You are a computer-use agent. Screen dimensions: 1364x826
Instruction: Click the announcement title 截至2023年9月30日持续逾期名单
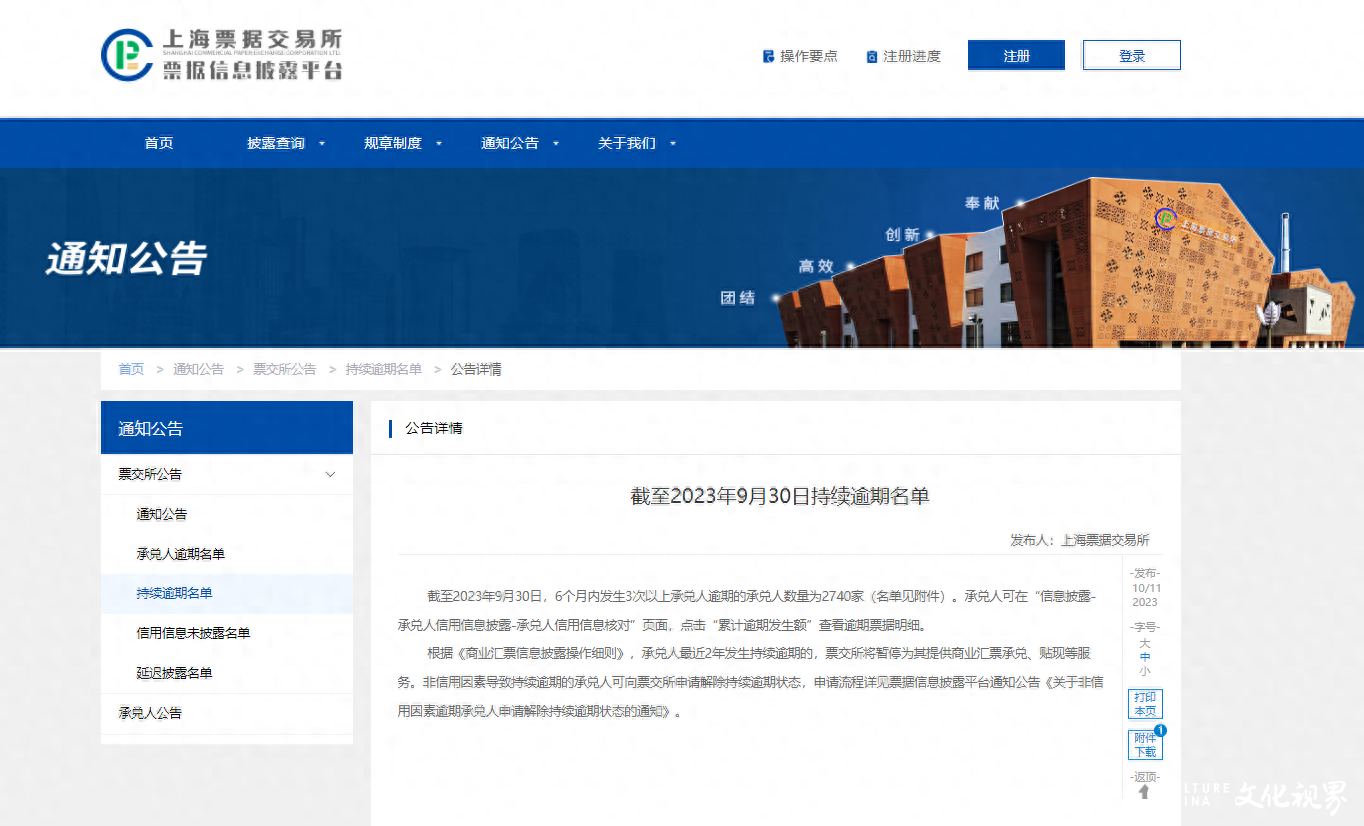click(780, 496)
